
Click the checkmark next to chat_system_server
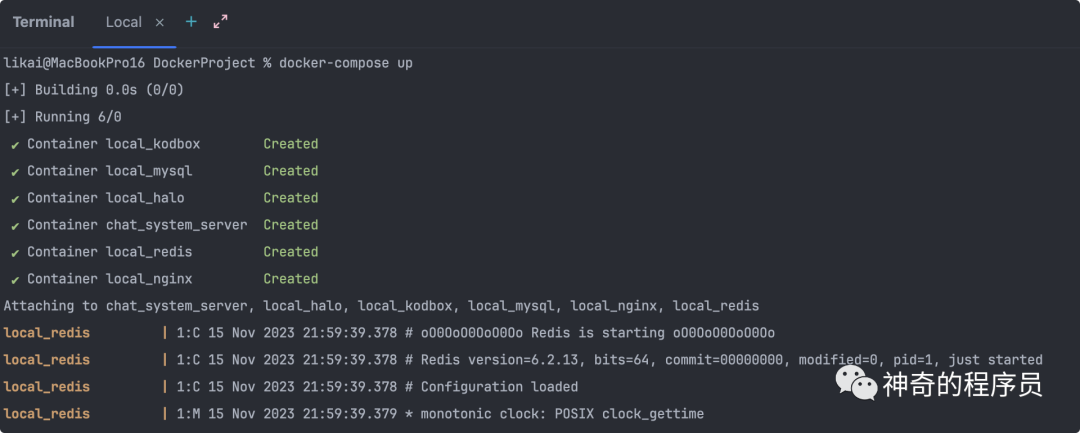coord(15,225)
